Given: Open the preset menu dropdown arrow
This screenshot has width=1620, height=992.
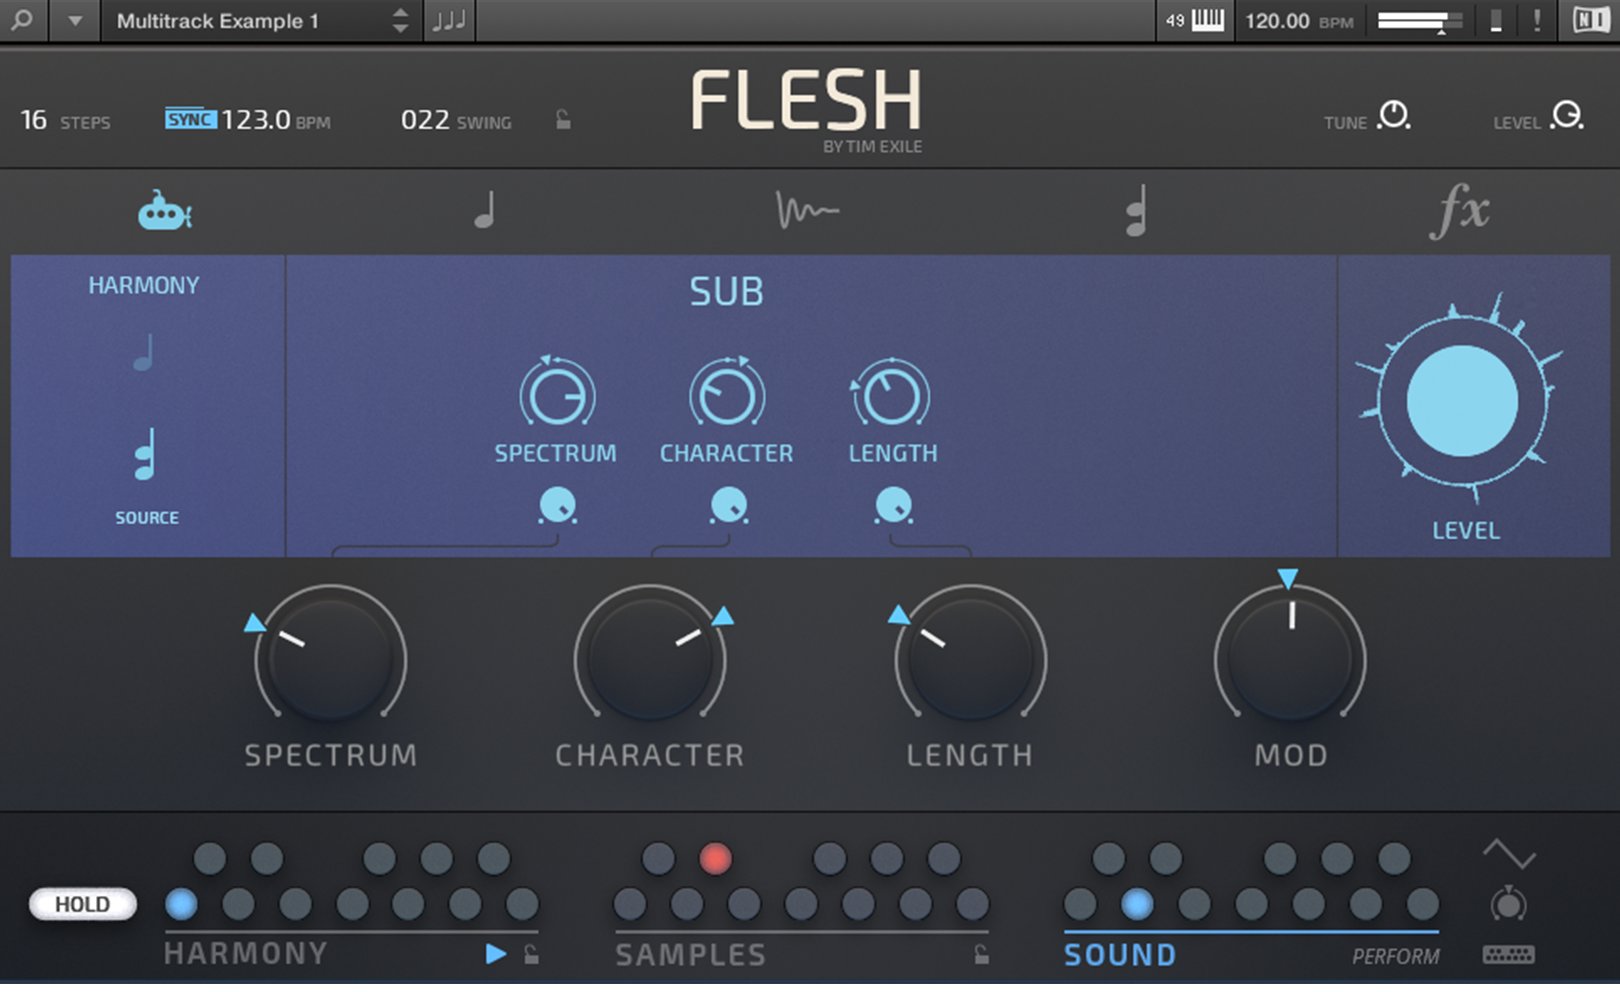Looking at the screenshot, I should (75, 20).
